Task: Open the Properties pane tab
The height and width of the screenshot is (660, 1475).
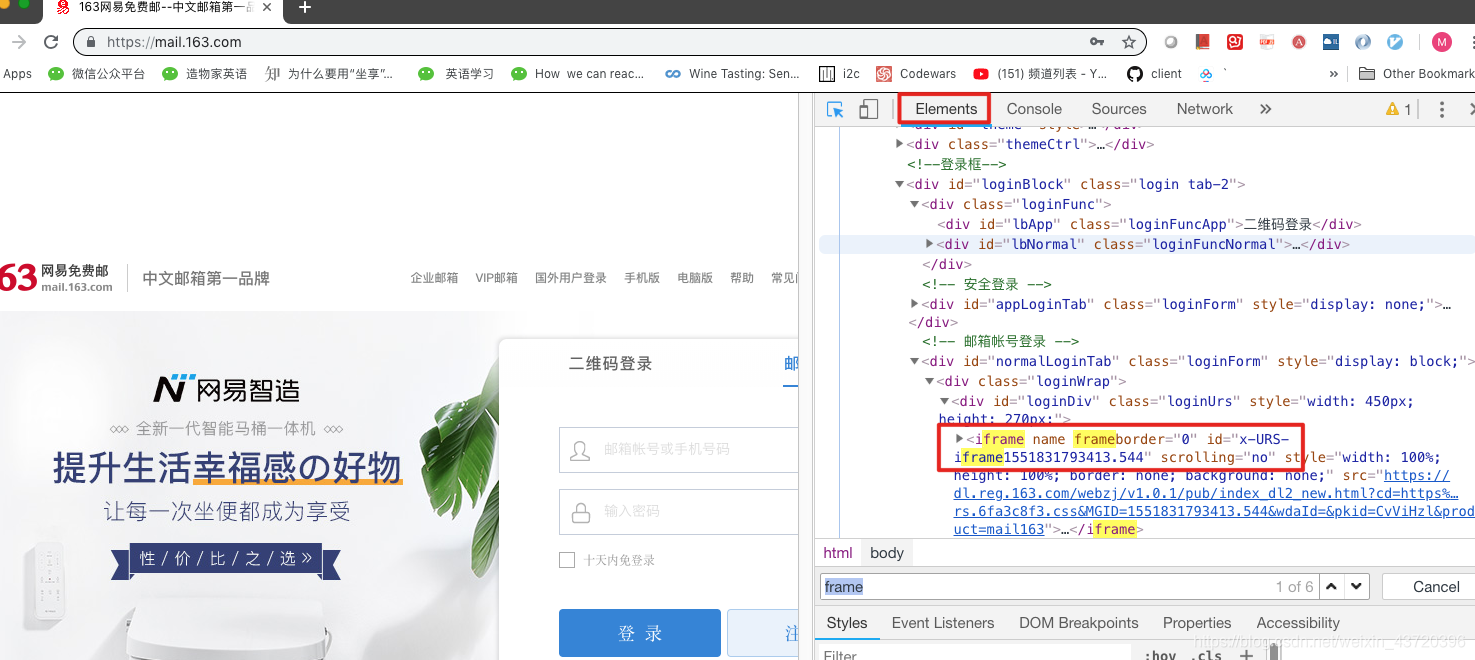Action: 1197,623
